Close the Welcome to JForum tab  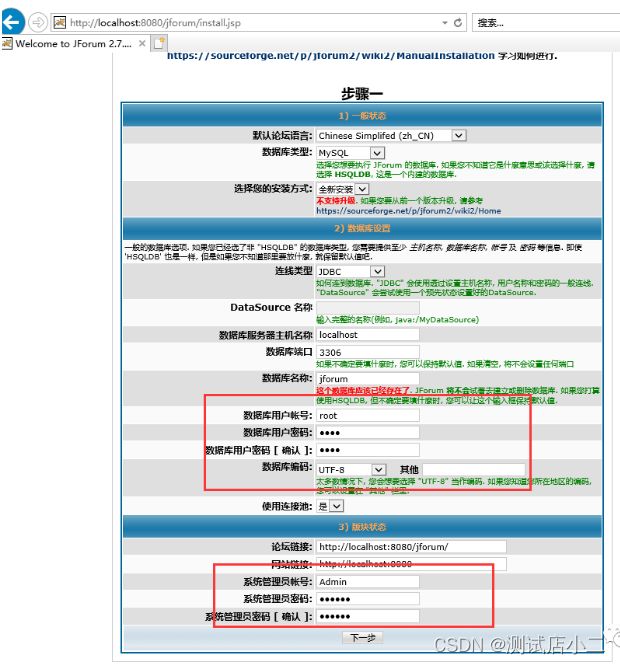pos(142,43)
